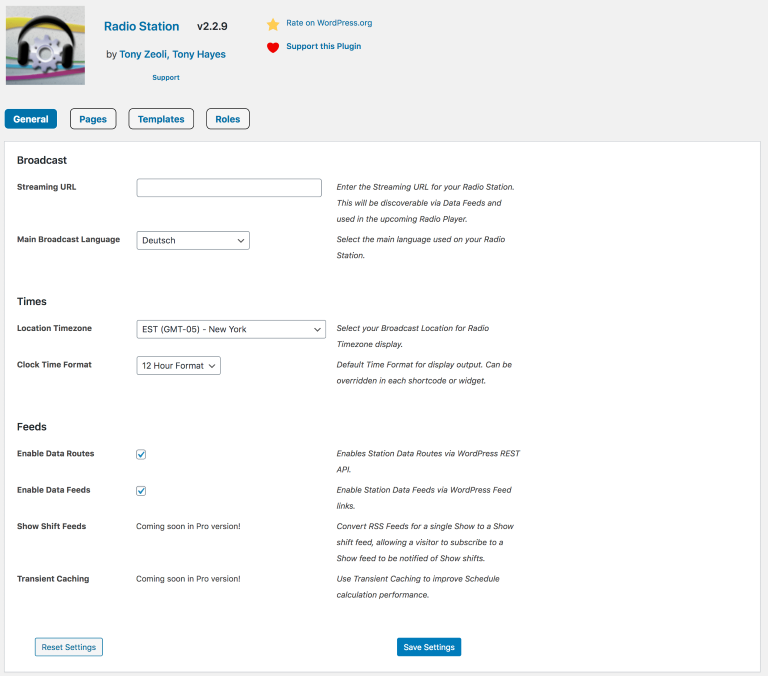Follow the Support this Plugin link
The height and width of the screenshot is (676, 768).
click(323, 46)
